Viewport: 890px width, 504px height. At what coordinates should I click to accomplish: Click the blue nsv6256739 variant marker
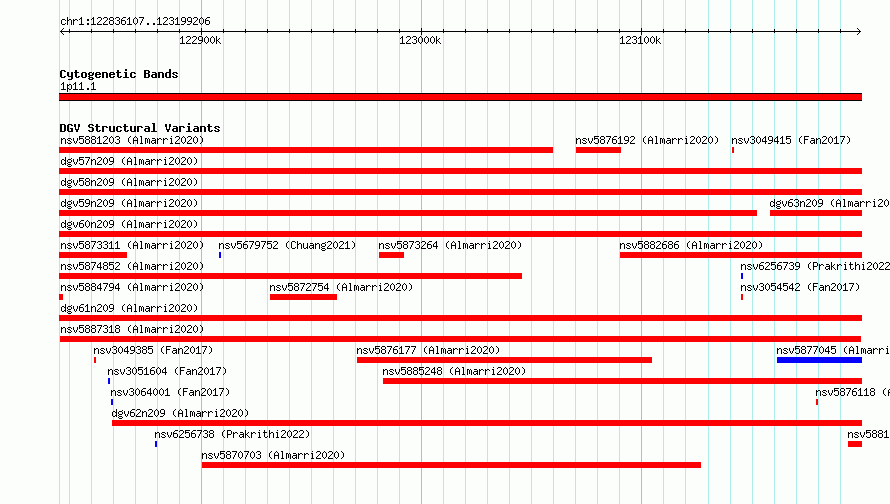tap(742, 276)
